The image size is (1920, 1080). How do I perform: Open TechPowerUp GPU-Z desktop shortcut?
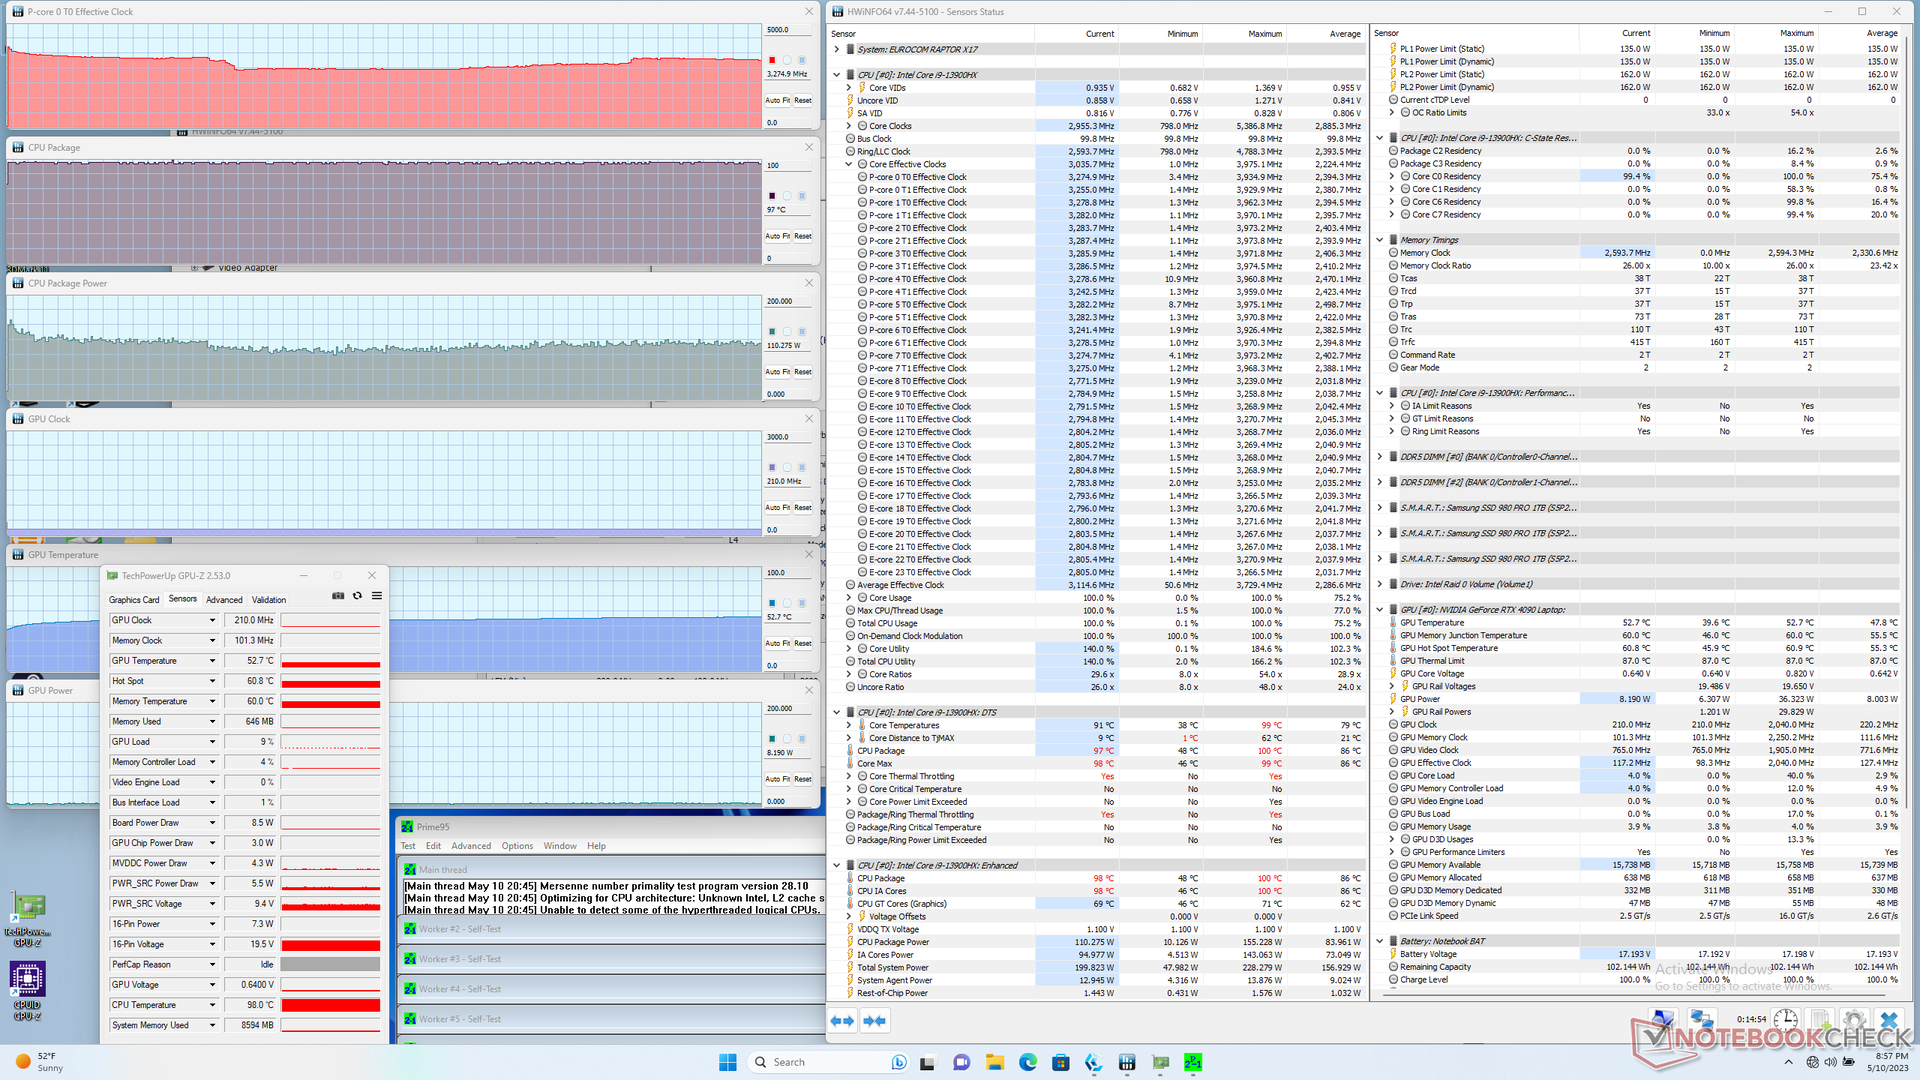point(27,919)
